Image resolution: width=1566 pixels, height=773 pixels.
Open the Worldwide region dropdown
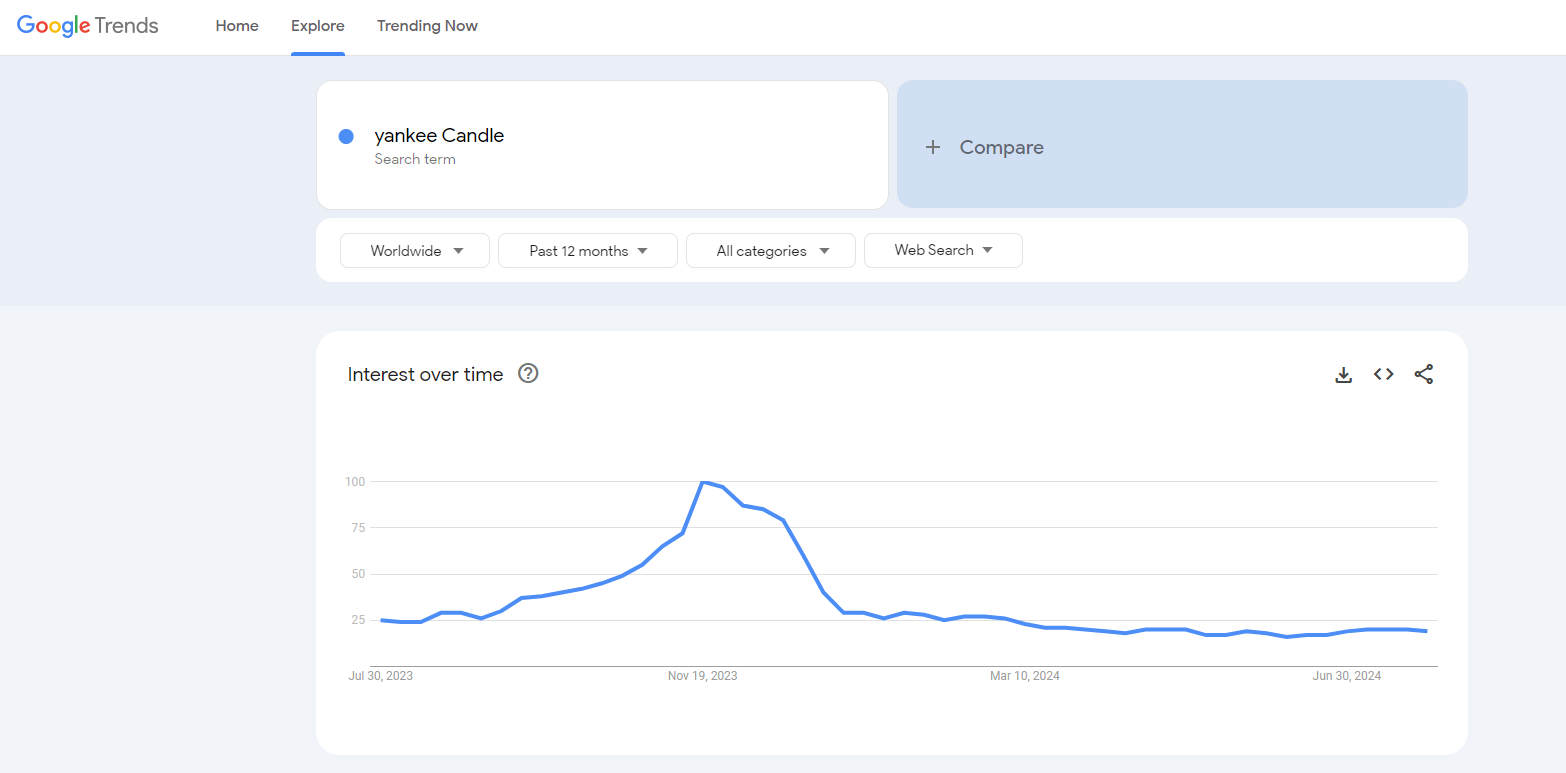pyautogui.click(x=415, y=251)
